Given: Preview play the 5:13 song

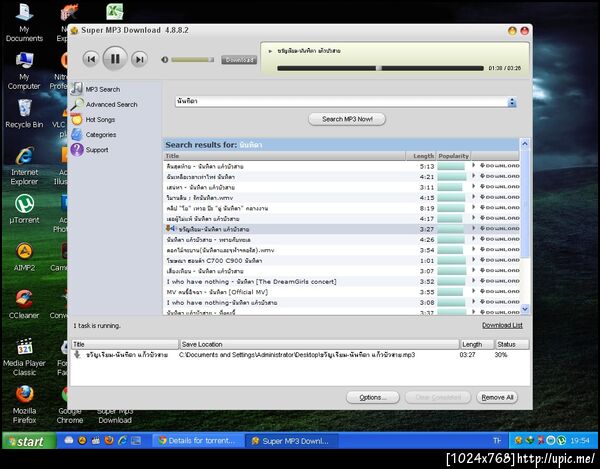Looking at the screenshot, I should (474, 165).
